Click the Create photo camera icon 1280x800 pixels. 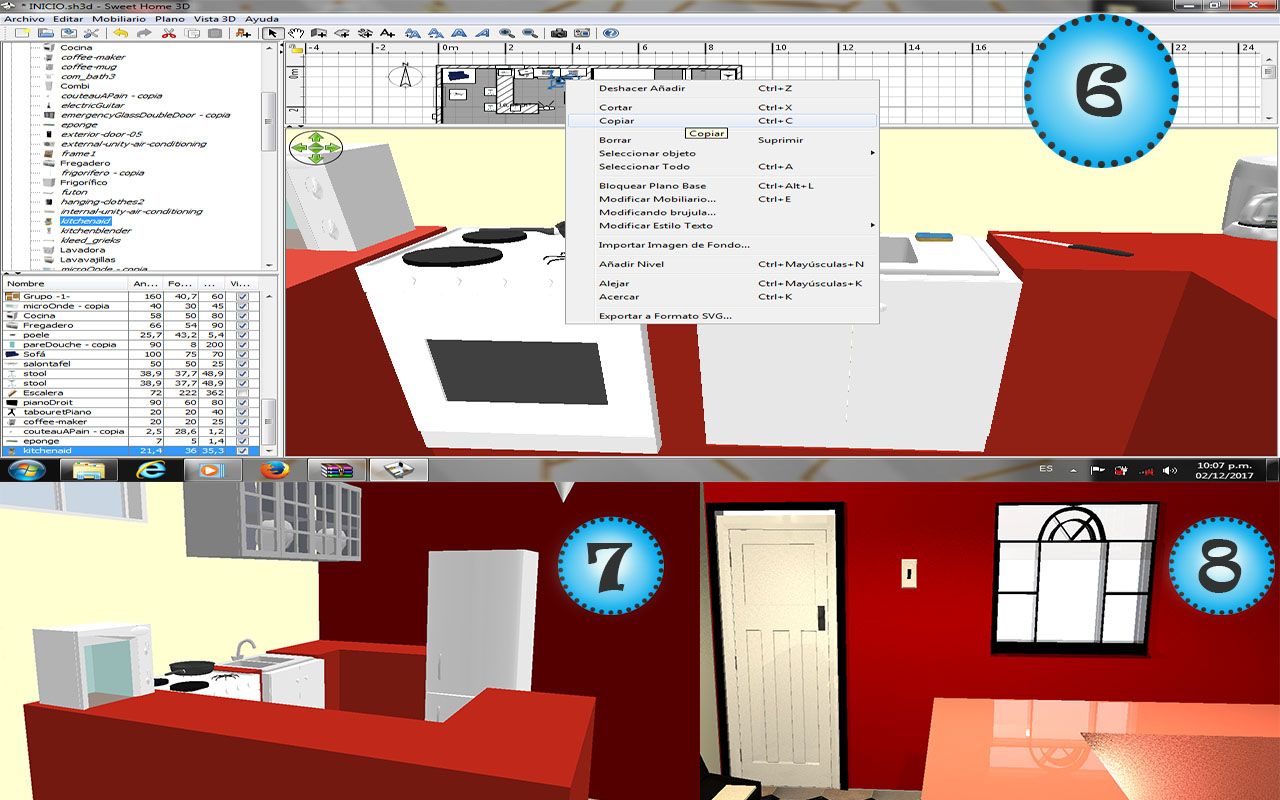pos(559,33)
